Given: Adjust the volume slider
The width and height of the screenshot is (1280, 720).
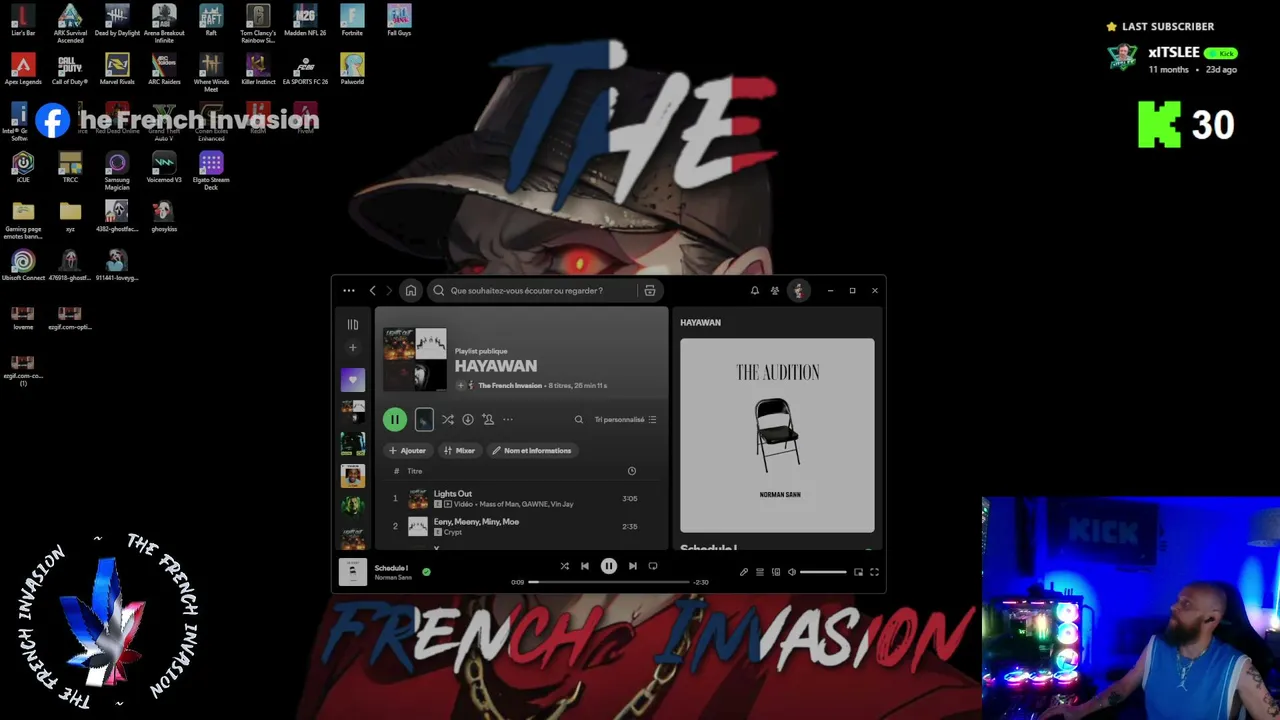Looking at the screenshot, I should pyautogui.click(x=823, y=572).
